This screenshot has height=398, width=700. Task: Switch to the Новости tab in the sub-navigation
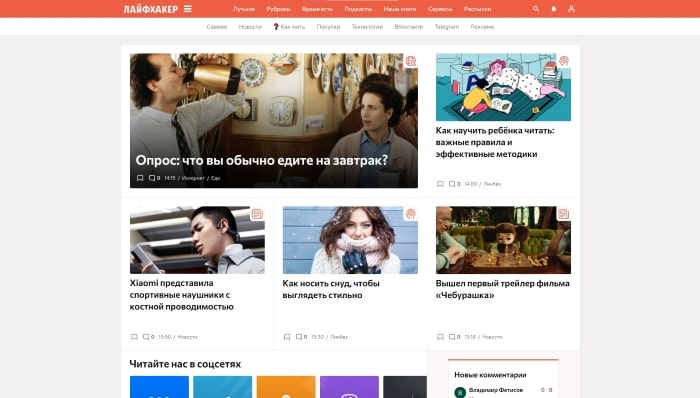[250, 27]
